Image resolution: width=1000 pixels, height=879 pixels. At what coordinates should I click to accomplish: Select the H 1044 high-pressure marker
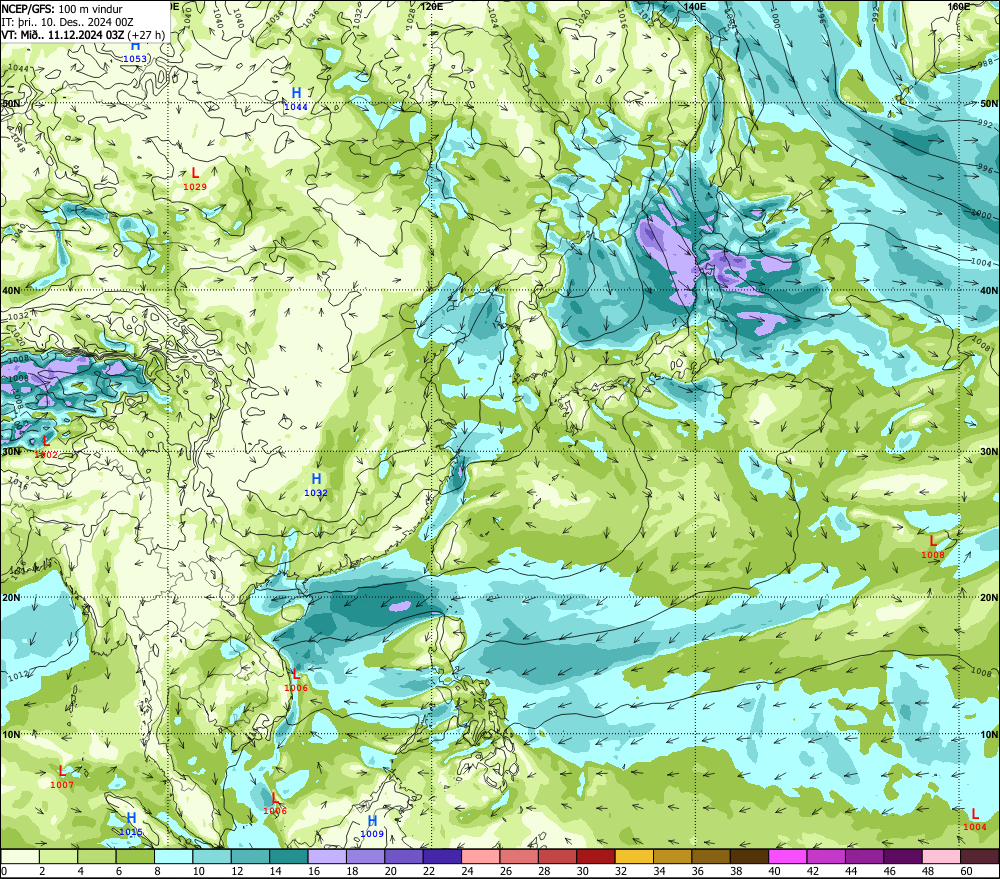[x=296, y=100]
